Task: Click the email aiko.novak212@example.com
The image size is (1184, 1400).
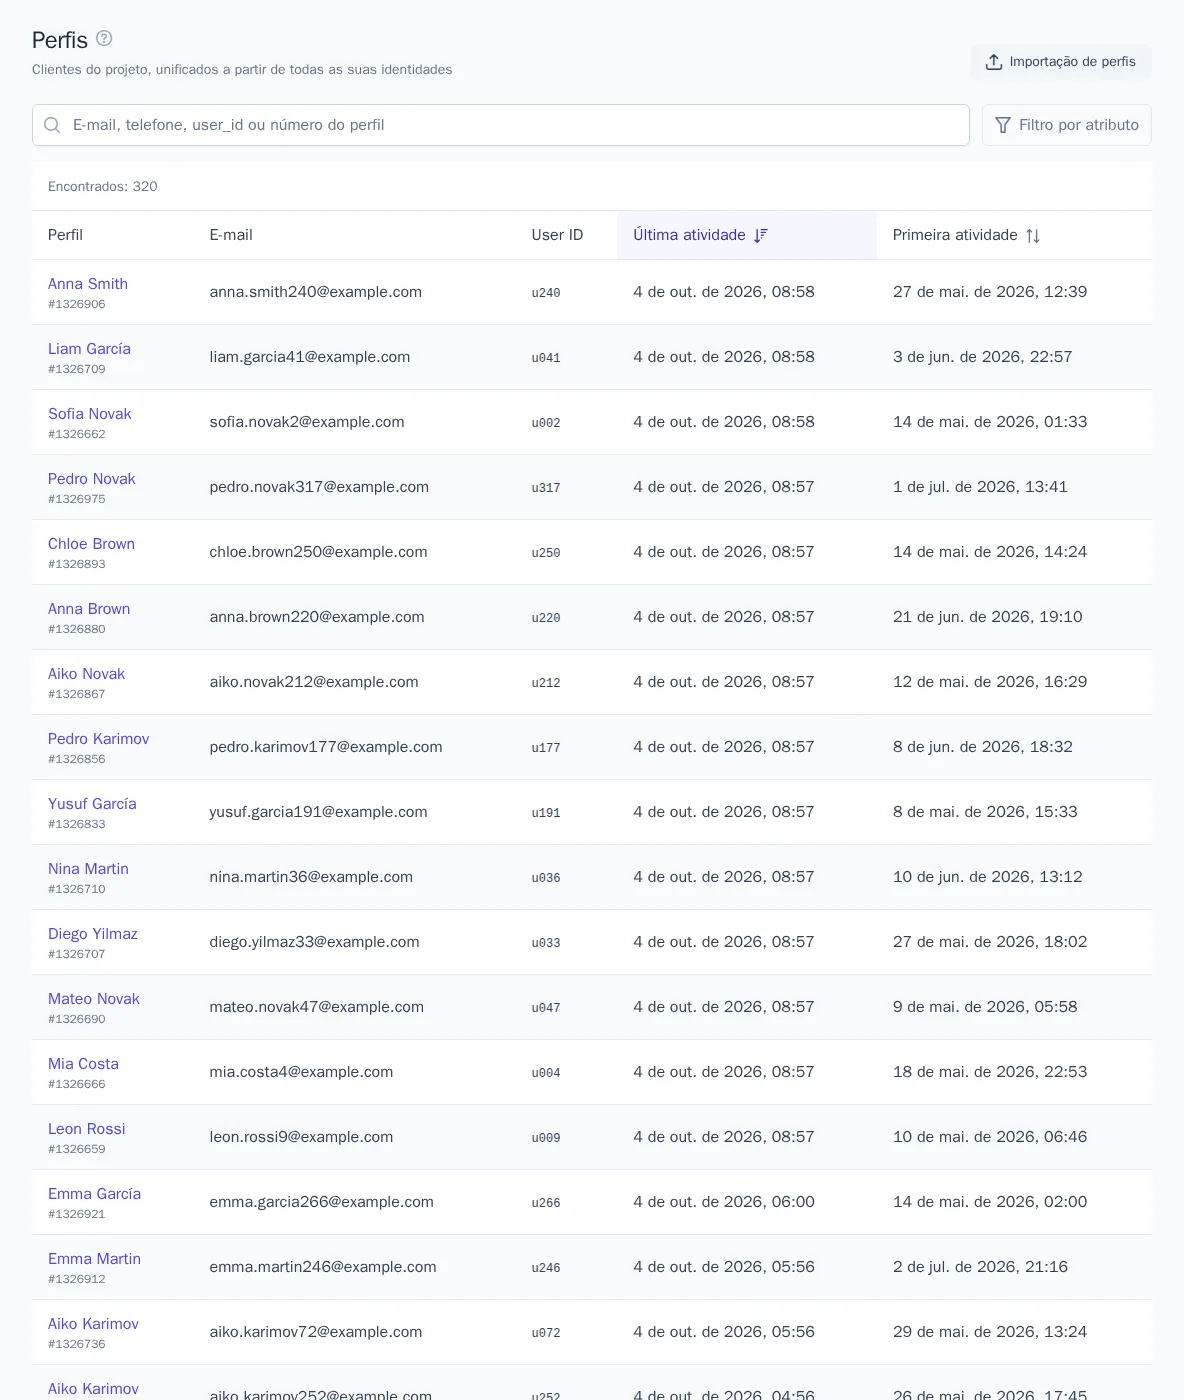Action: click(314, 682)
